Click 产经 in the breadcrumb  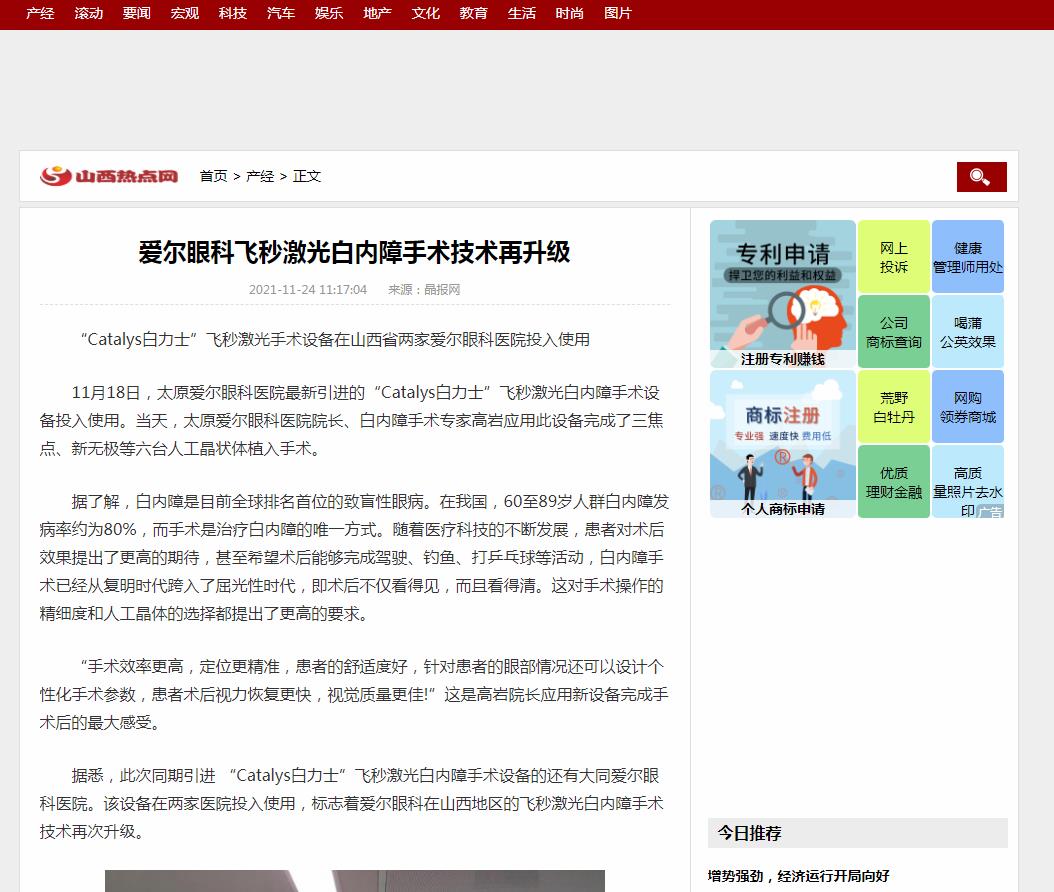coord(260,176)
